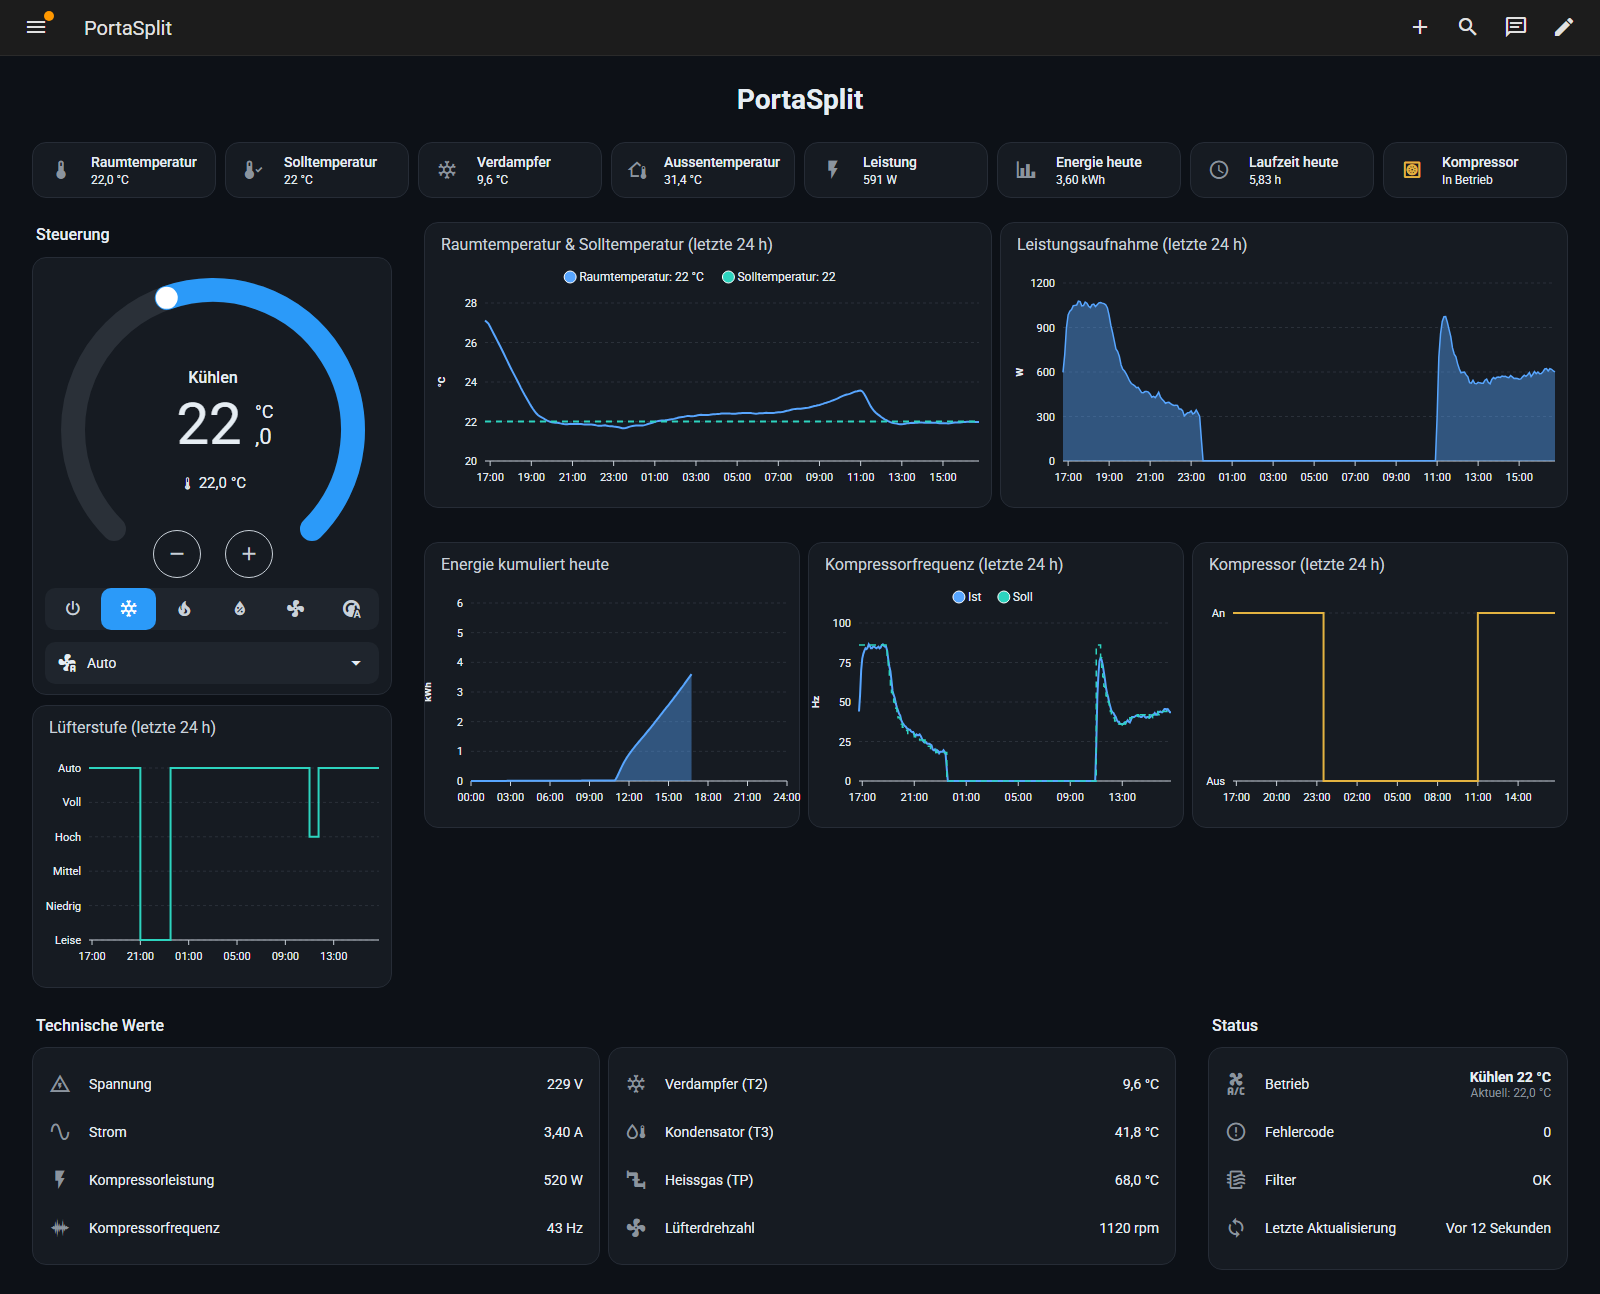Viewport: 1600px width, 1294px height.
Task: Open the search icon in header
Action: pyautogui.click(x=1467, y=27)
